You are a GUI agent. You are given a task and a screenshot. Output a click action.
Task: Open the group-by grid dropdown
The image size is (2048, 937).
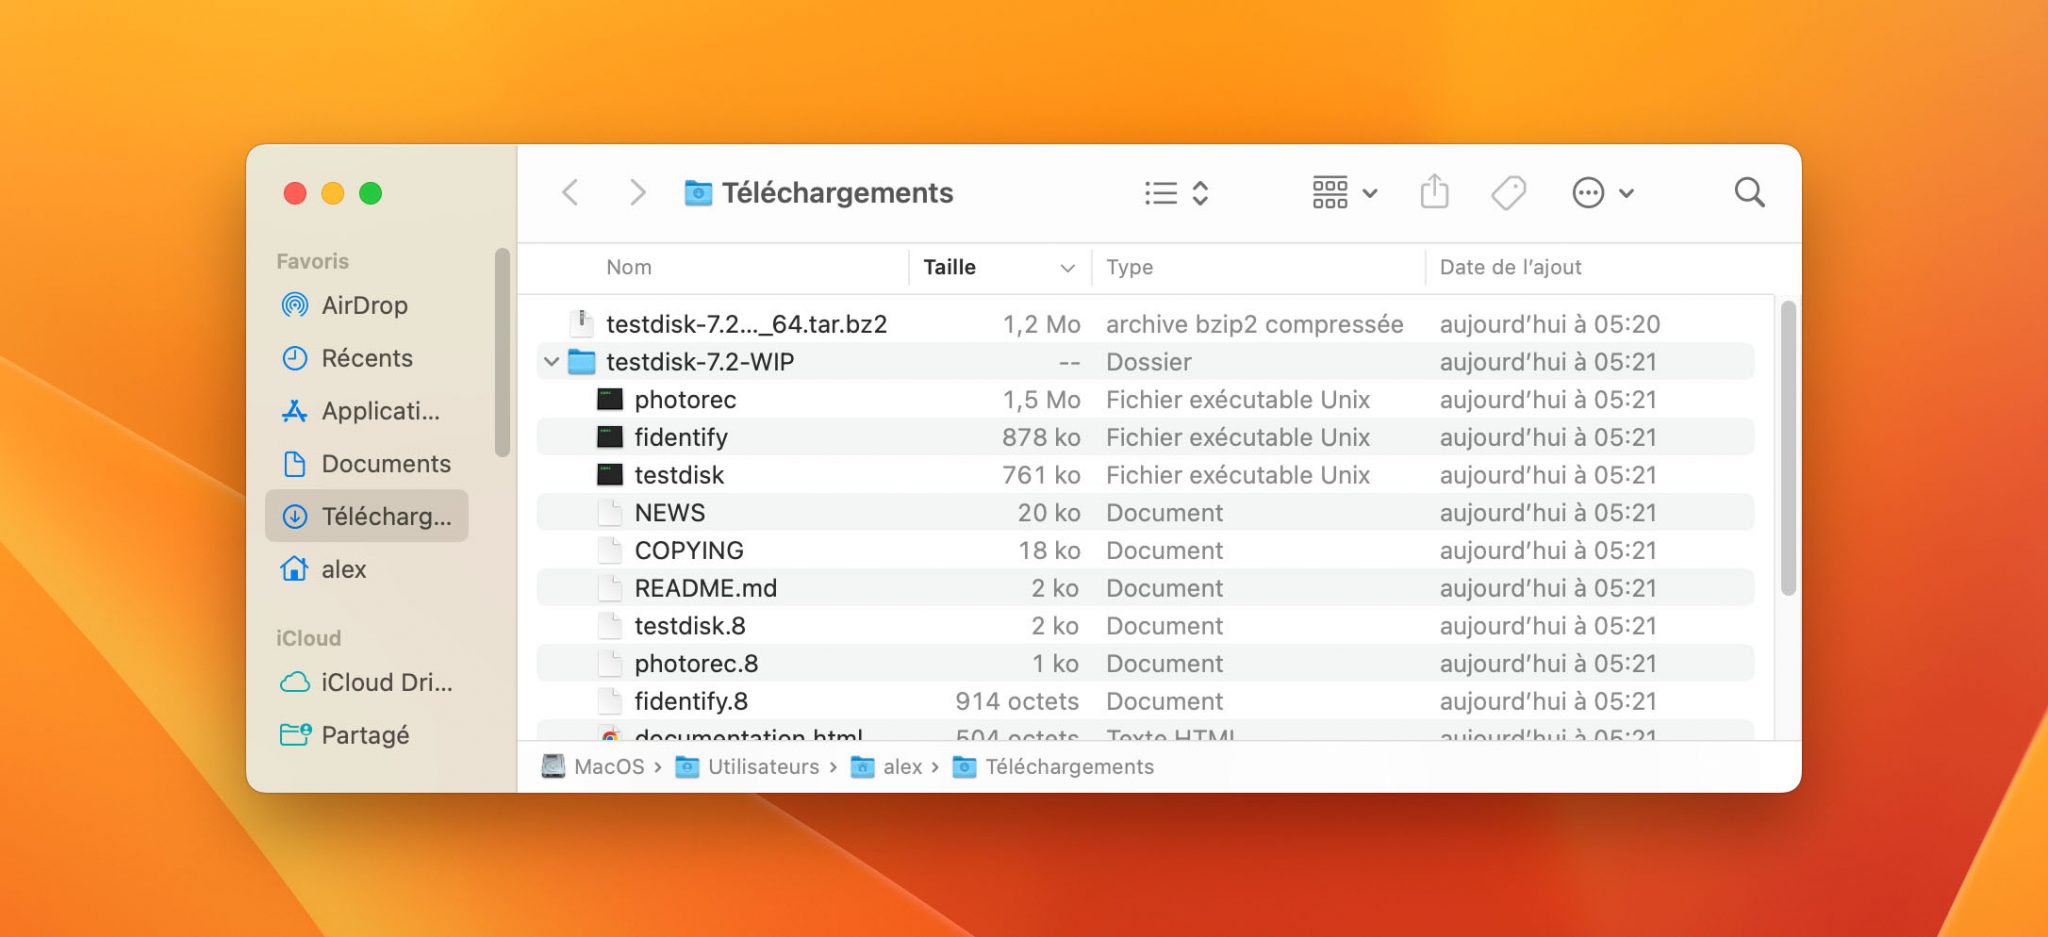[1344, 193]
